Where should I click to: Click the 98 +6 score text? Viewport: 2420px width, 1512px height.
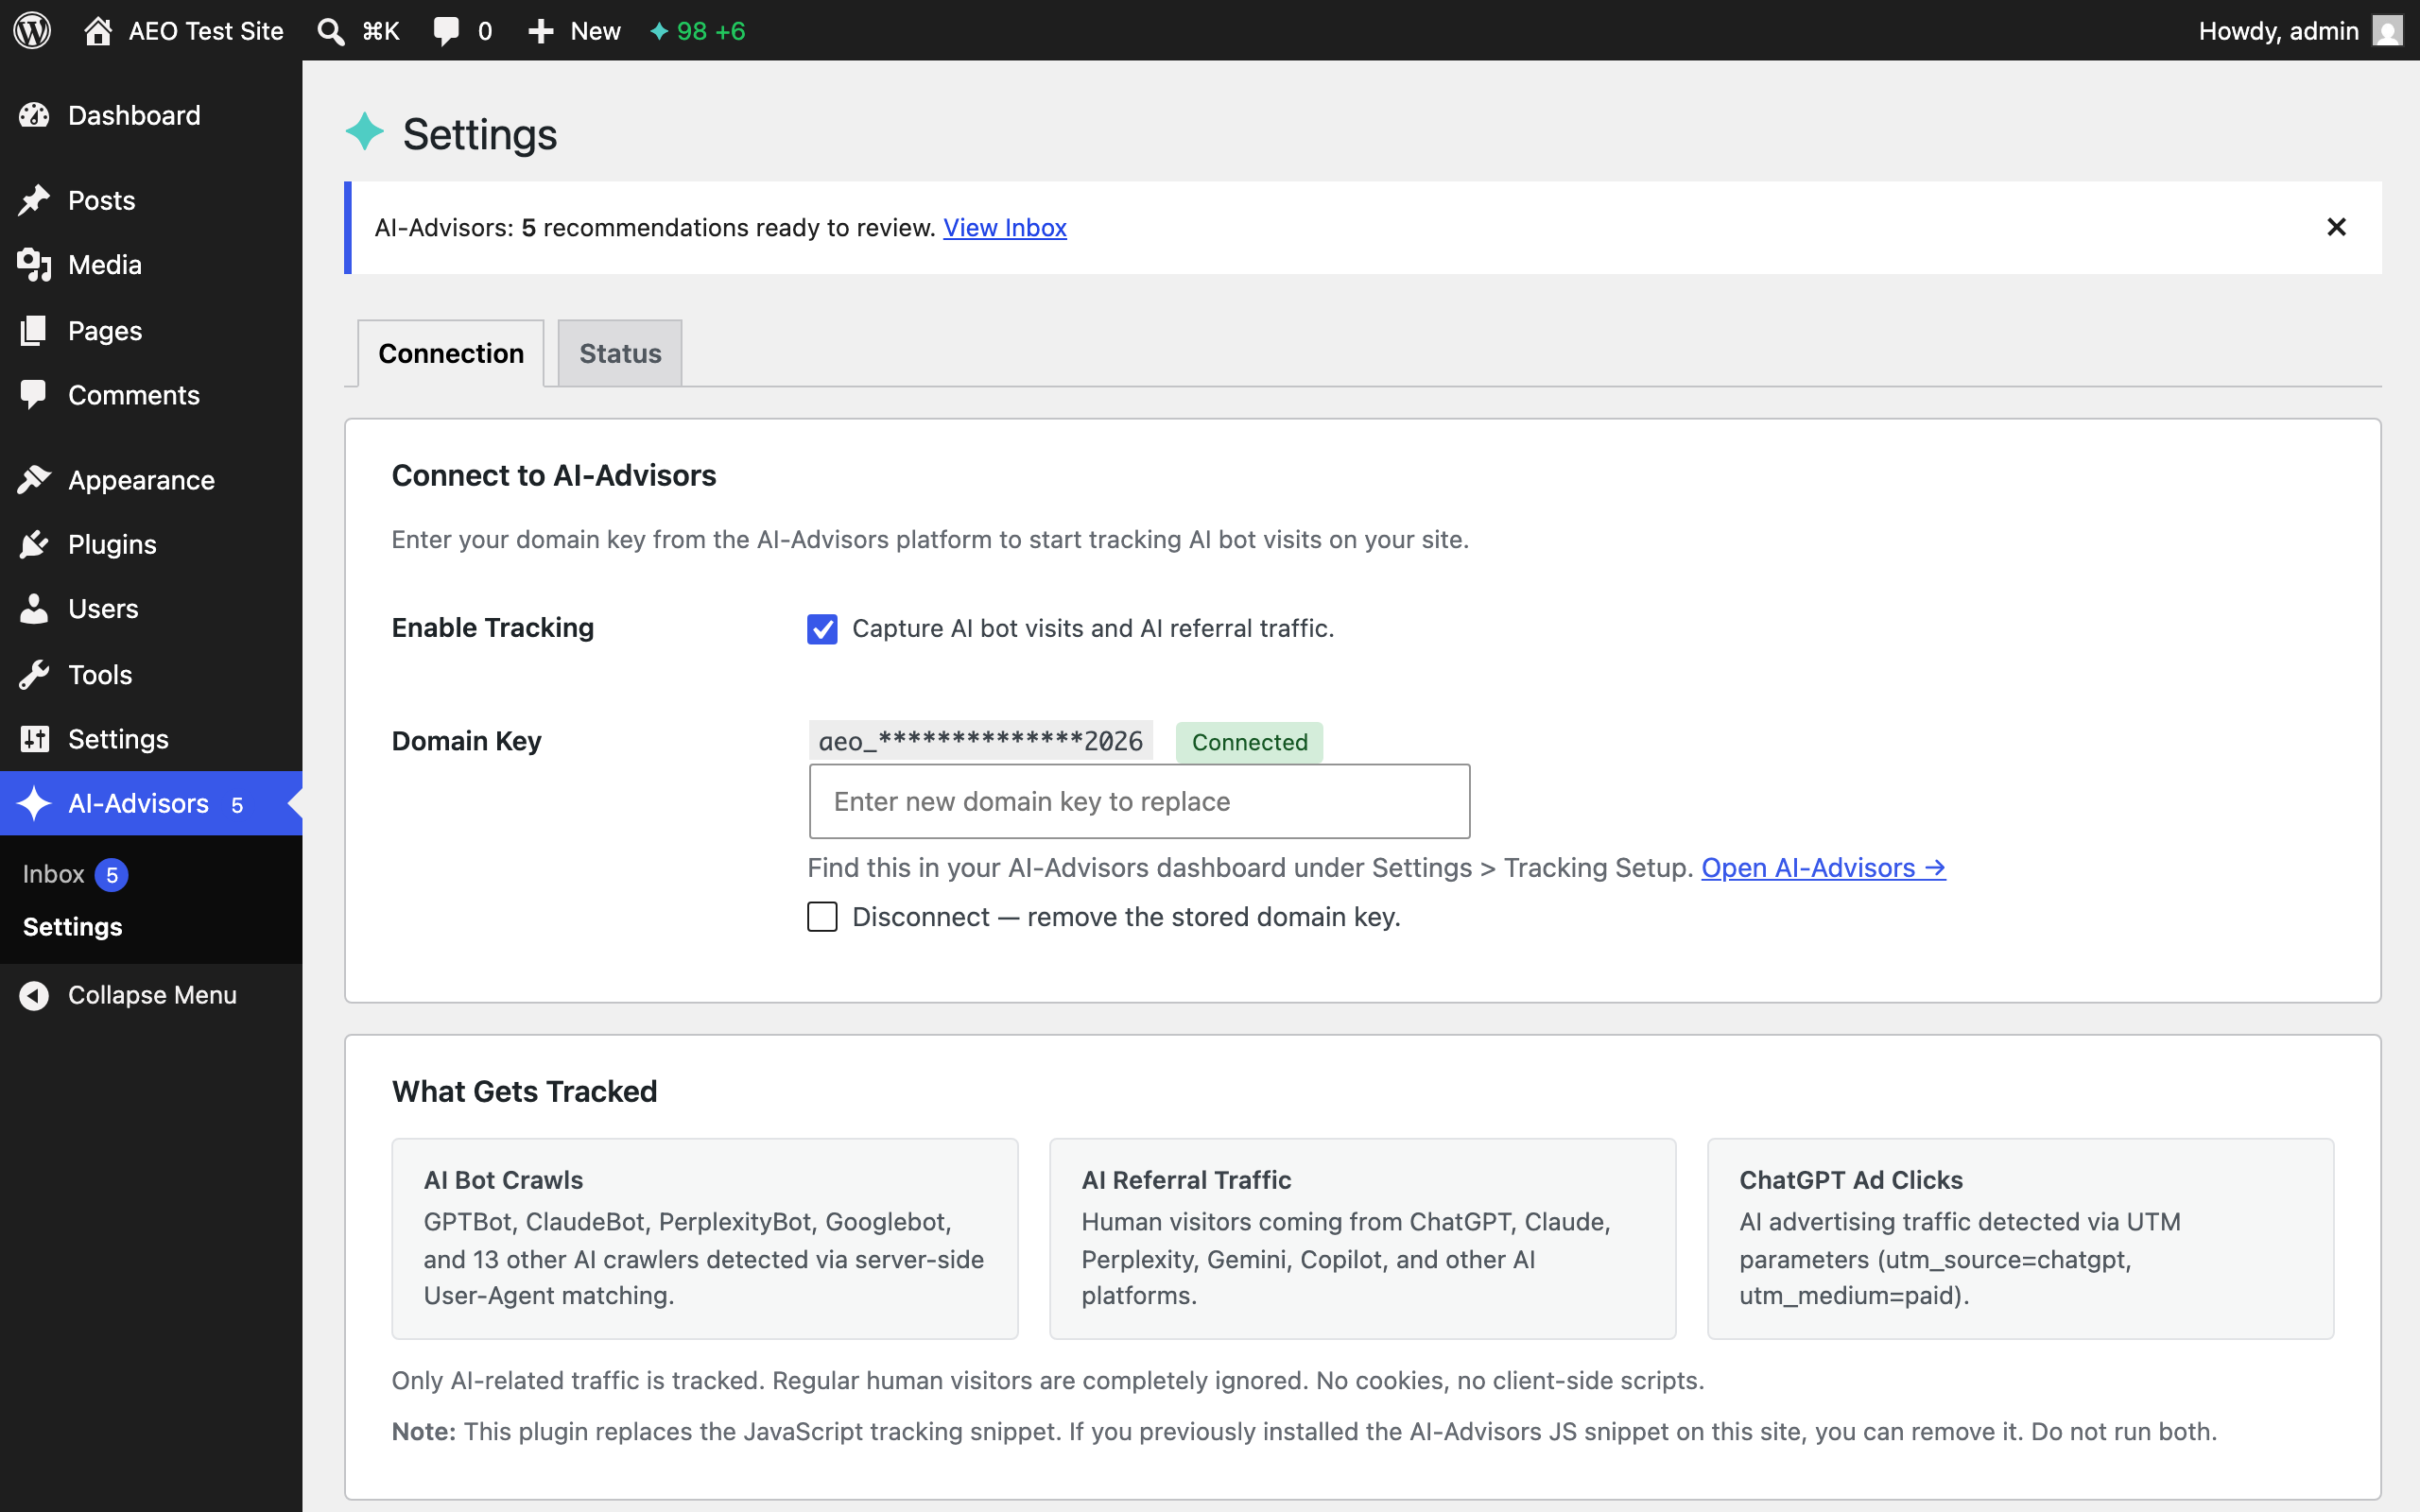(x=711, y=31)
